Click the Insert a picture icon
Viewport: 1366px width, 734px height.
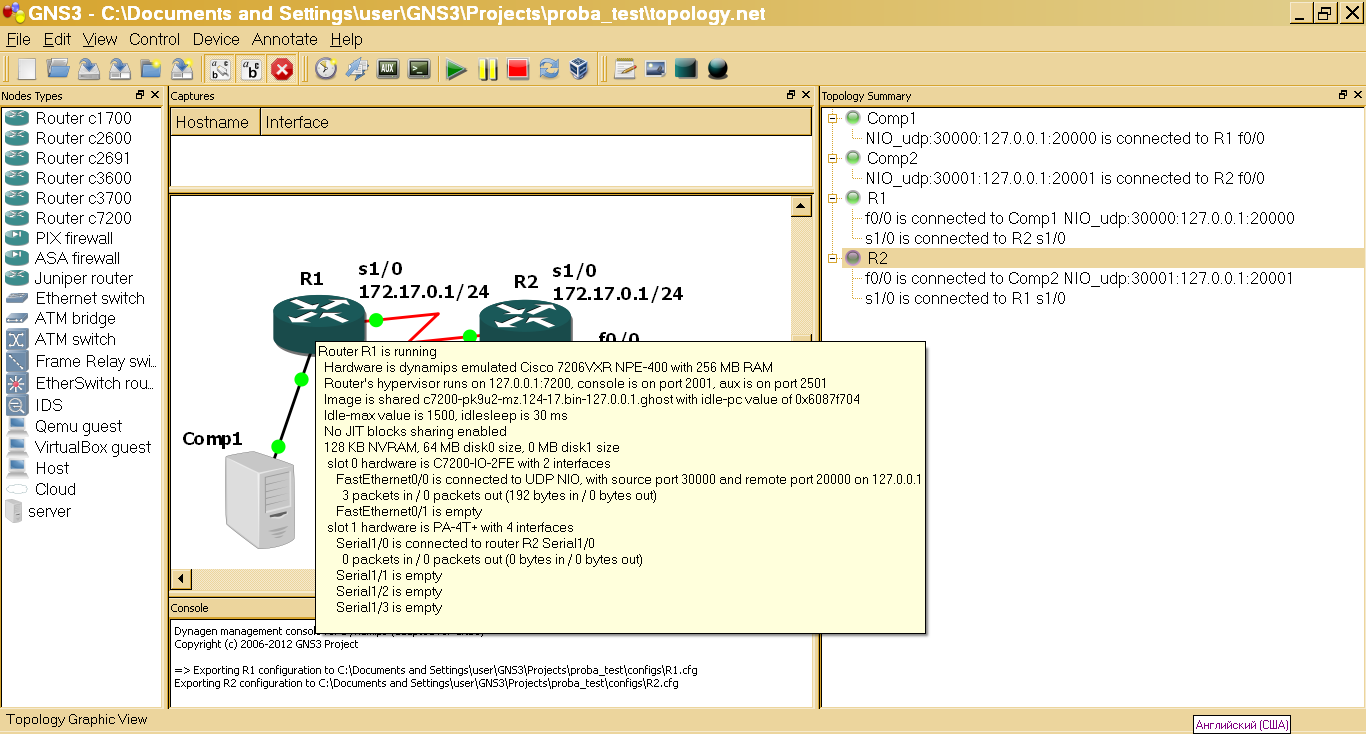tap(655, 69)
